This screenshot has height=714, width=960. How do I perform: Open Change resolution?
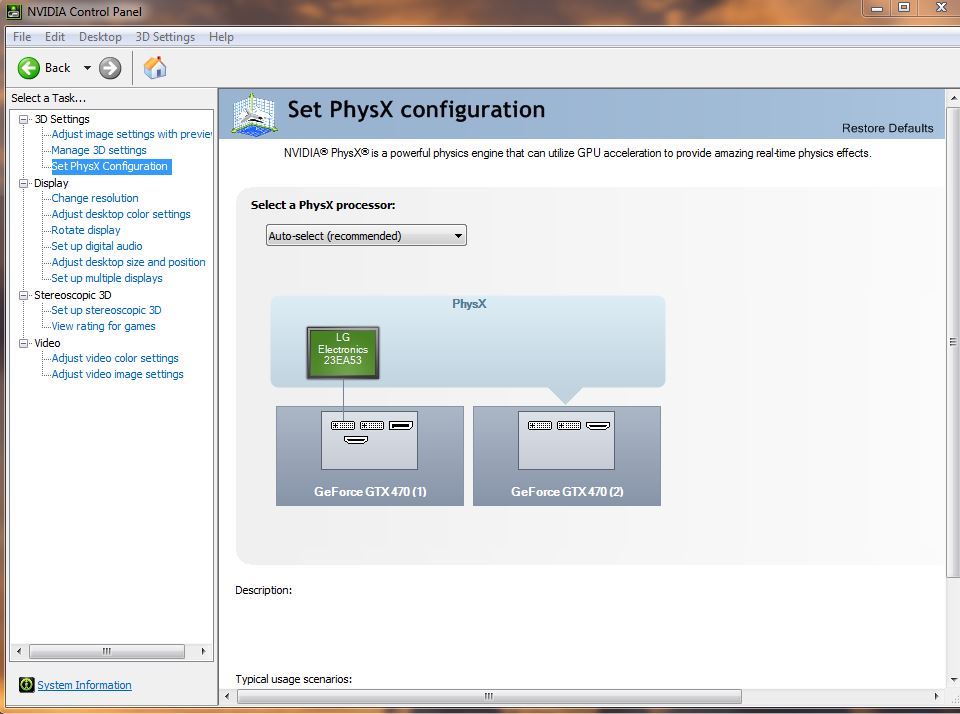click(95, 198)
